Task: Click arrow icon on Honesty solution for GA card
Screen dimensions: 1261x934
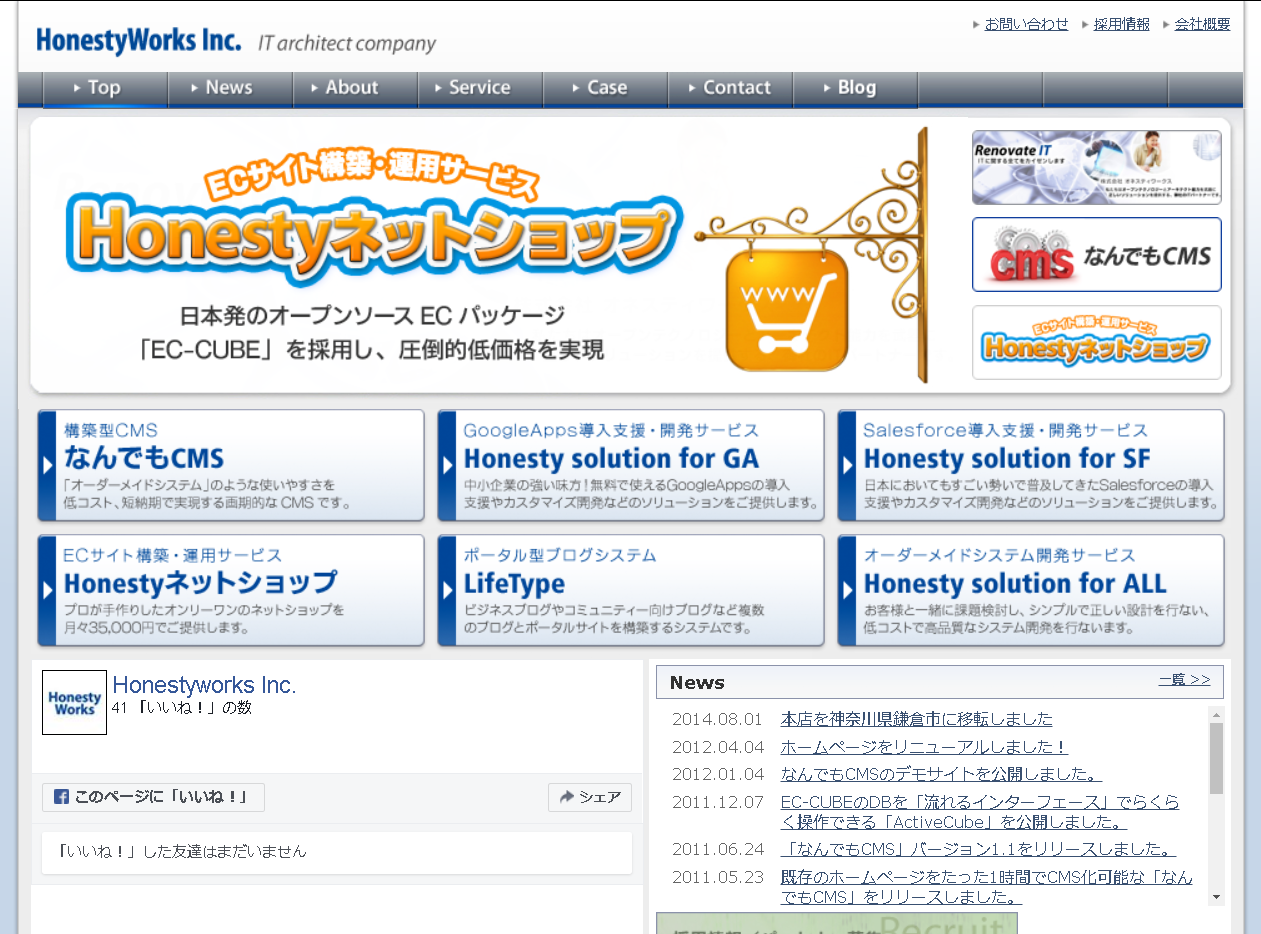Action: [x=448, y=466]
